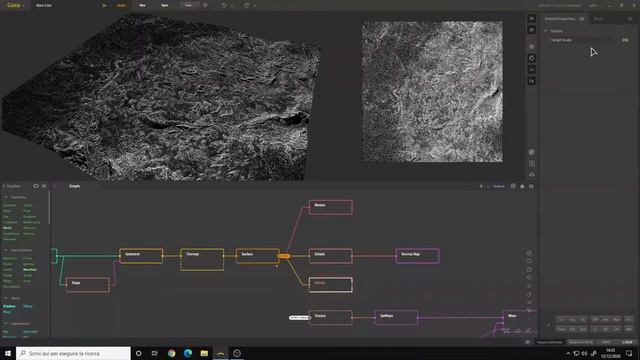
Task: Open the Details Properties tab
Action: pos(560,19)
